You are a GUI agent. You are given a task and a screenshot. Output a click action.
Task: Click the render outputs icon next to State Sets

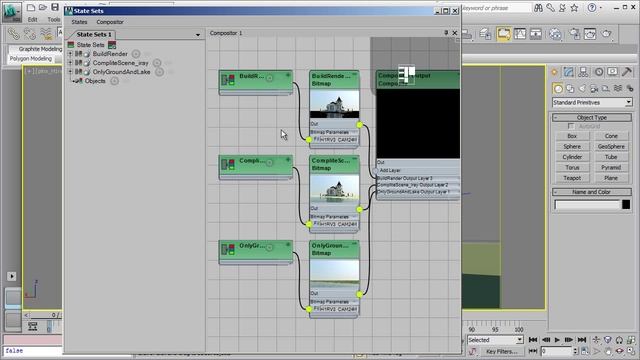[x=112, y=45]
